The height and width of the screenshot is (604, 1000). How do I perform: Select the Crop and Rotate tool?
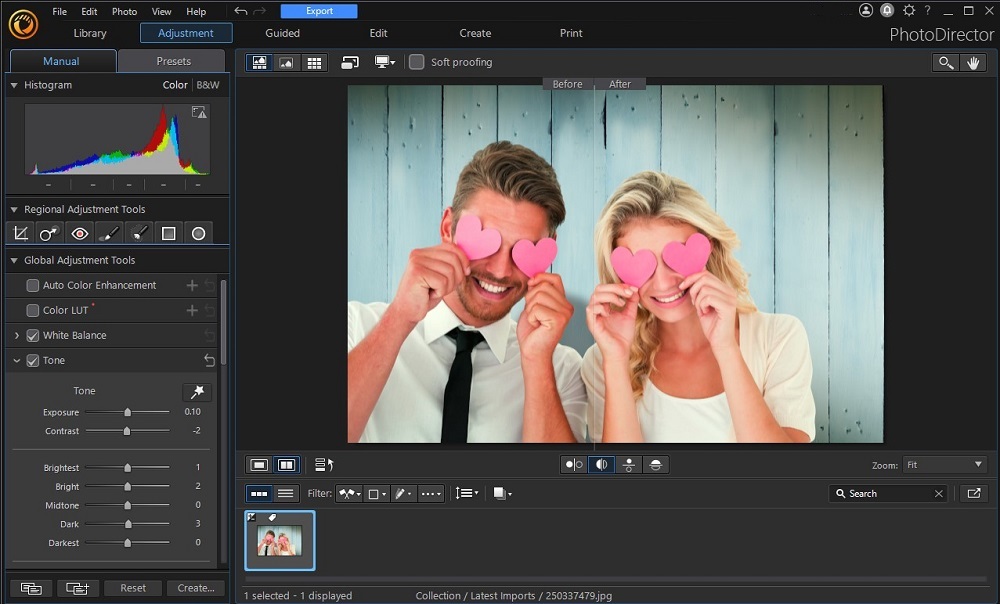(20, 232)
